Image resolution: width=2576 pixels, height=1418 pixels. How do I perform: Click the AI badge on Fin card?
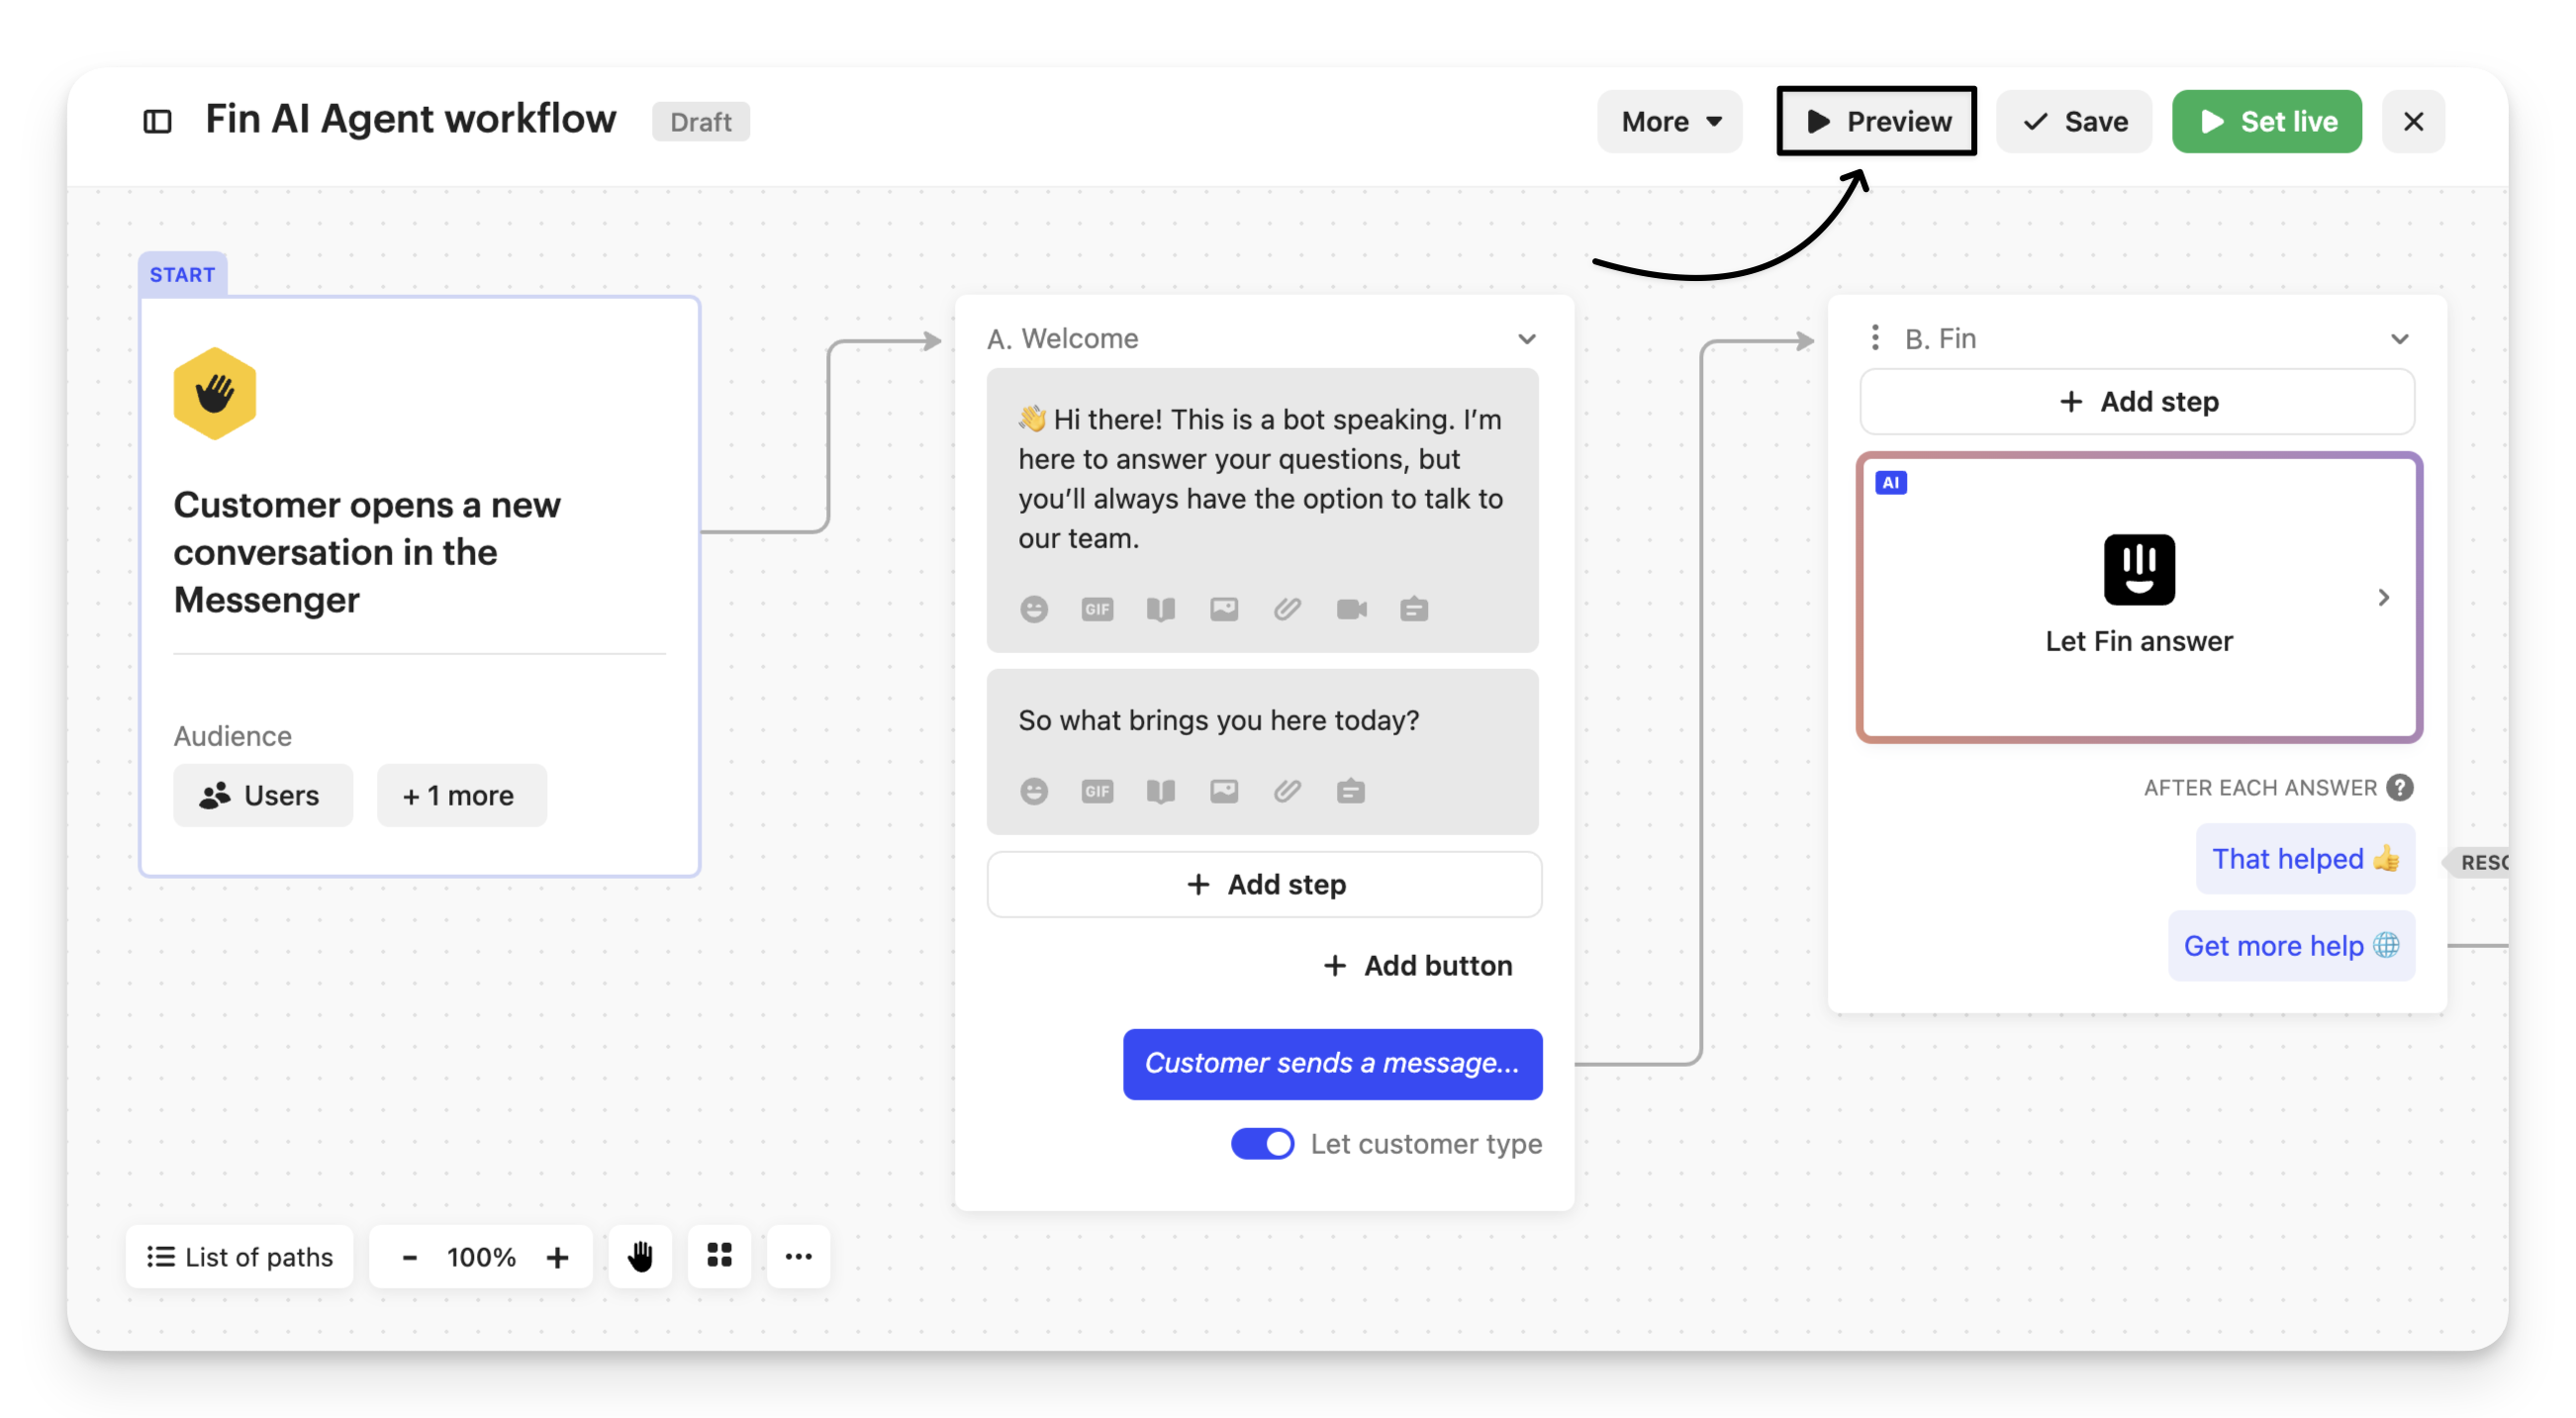[x=1890, y=483]
